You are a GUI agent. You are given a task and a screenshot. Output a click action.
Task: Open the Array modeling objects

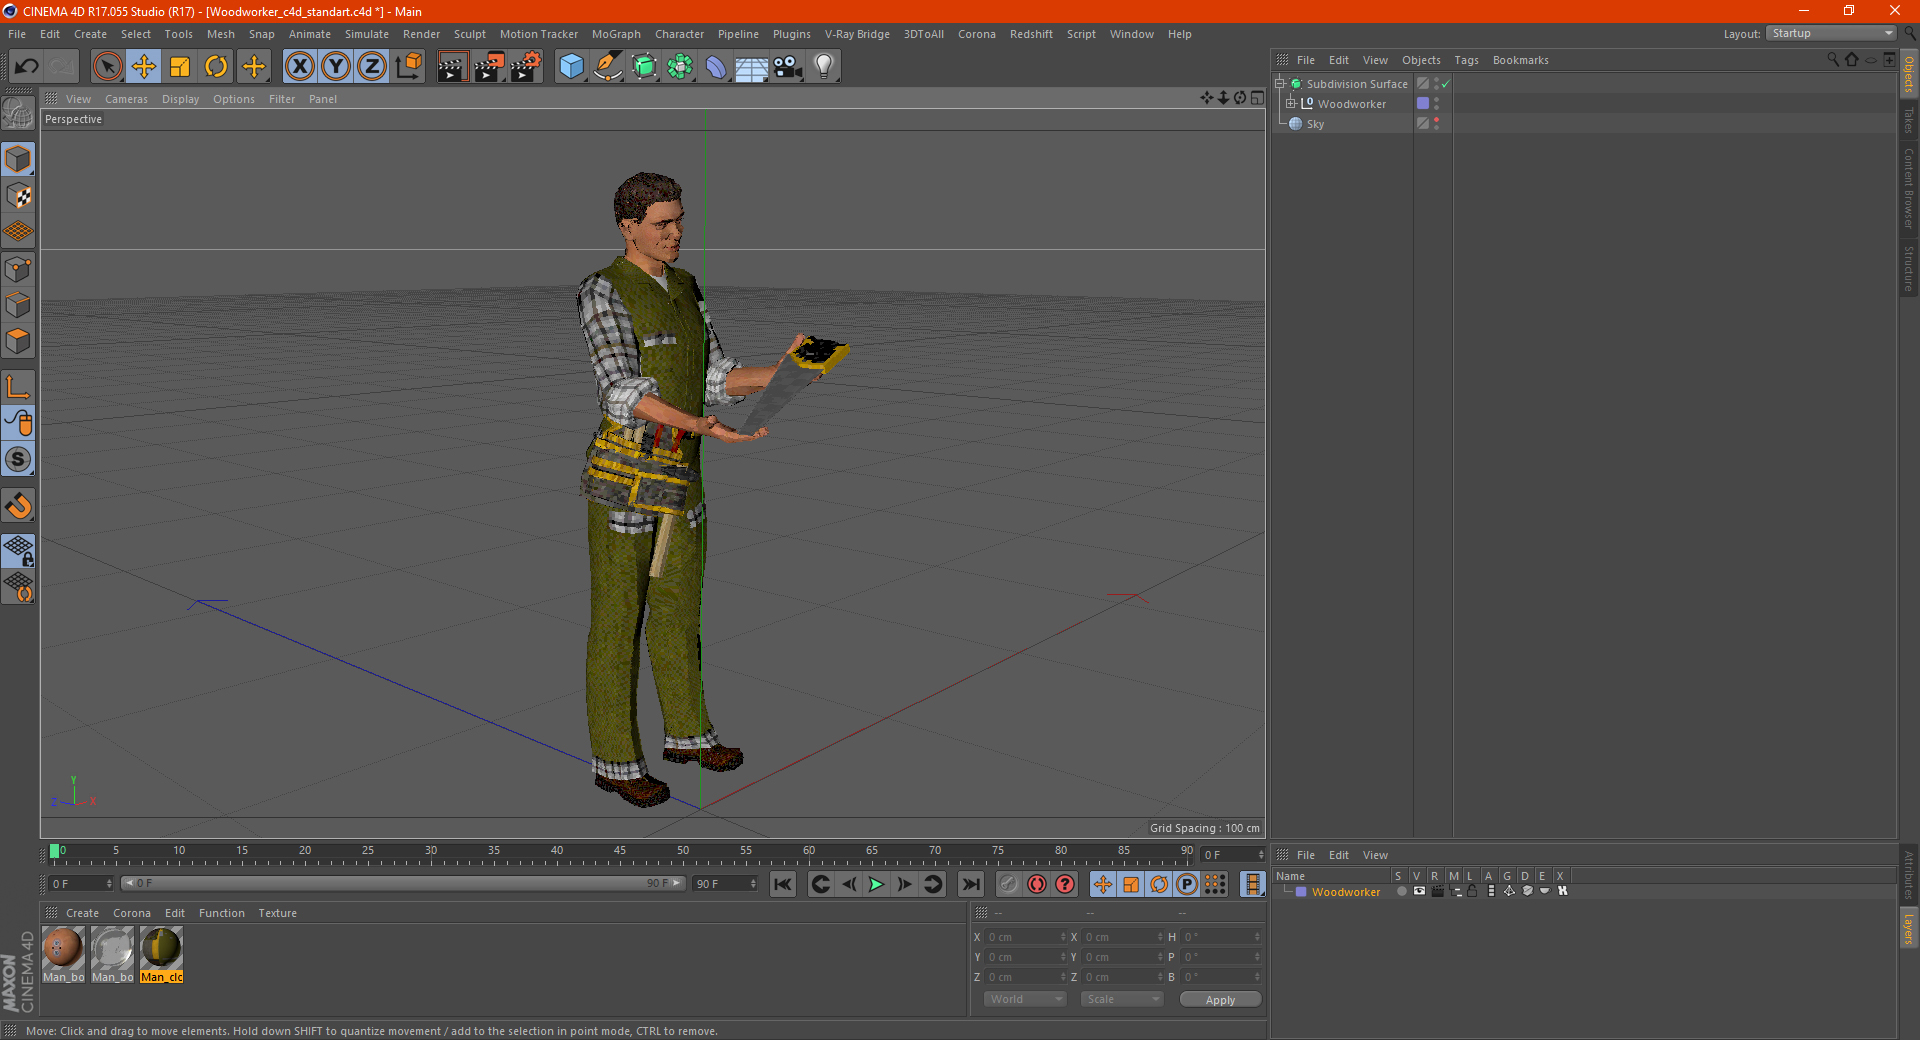[x=680, y=67]
